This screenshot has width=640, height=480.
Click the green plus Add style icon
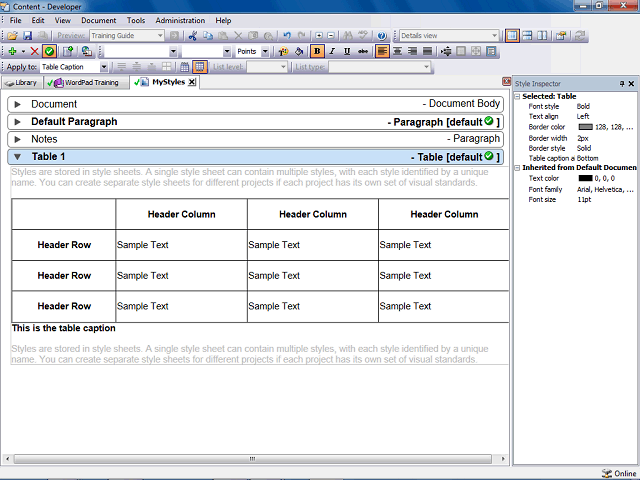(12, 51)
